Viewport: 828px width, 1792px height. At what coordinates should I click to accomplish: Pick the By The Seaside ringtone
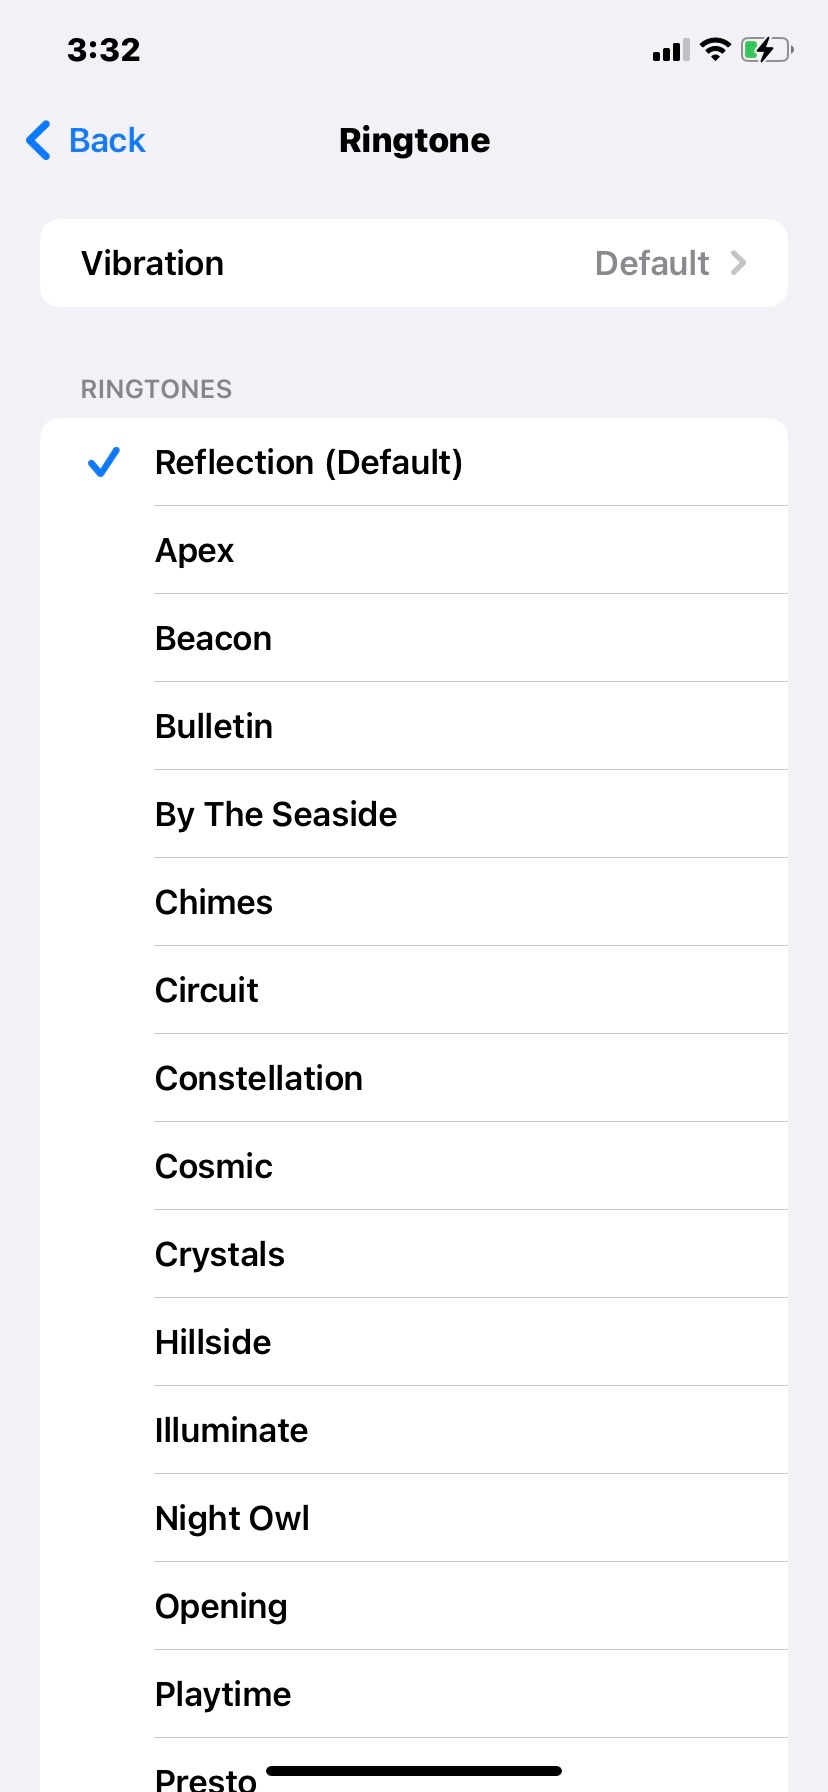276,814
